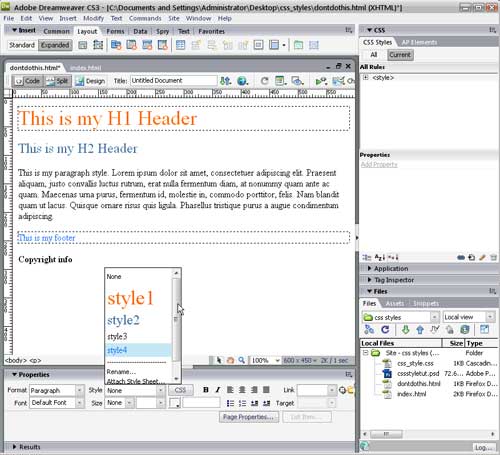The image size is (500, 455).
Task: Expand the Results panel
Action: (26, 447)
